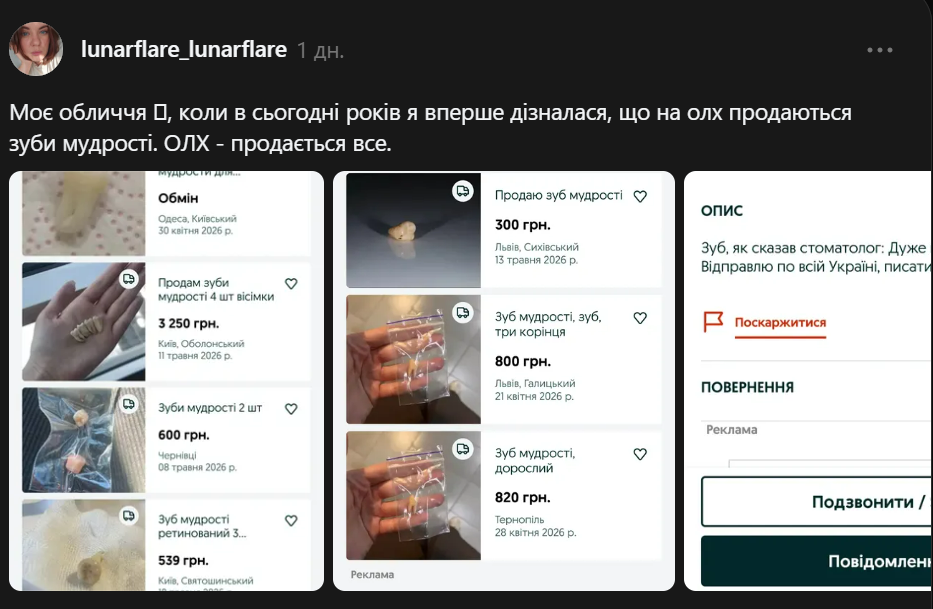
Task: Favorite the 'Зуби мудрості 2 шт' listing
Action: coord(291,409)
